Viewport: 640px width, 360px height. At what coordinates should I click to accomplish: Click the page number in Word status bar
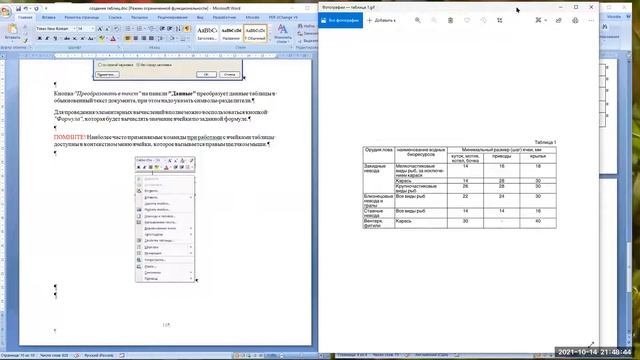click(x=18, y=356)
